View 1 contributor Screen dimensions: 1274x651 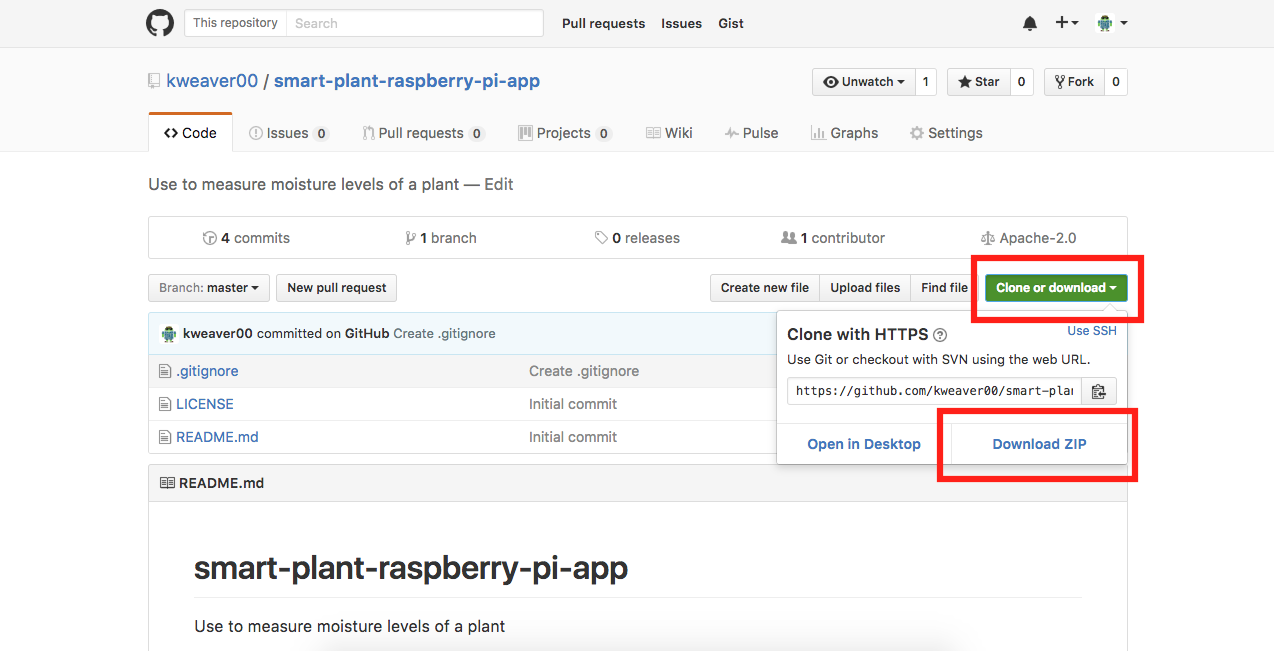coord(833,238)
